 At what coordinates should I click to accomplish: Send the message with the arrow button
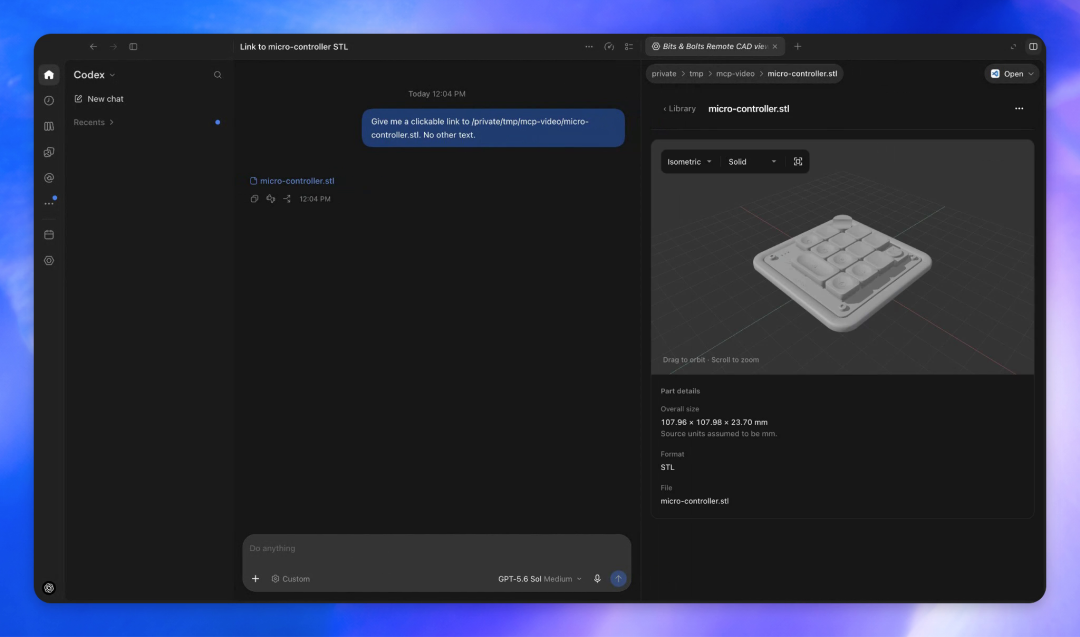click(x=619, y=578)
